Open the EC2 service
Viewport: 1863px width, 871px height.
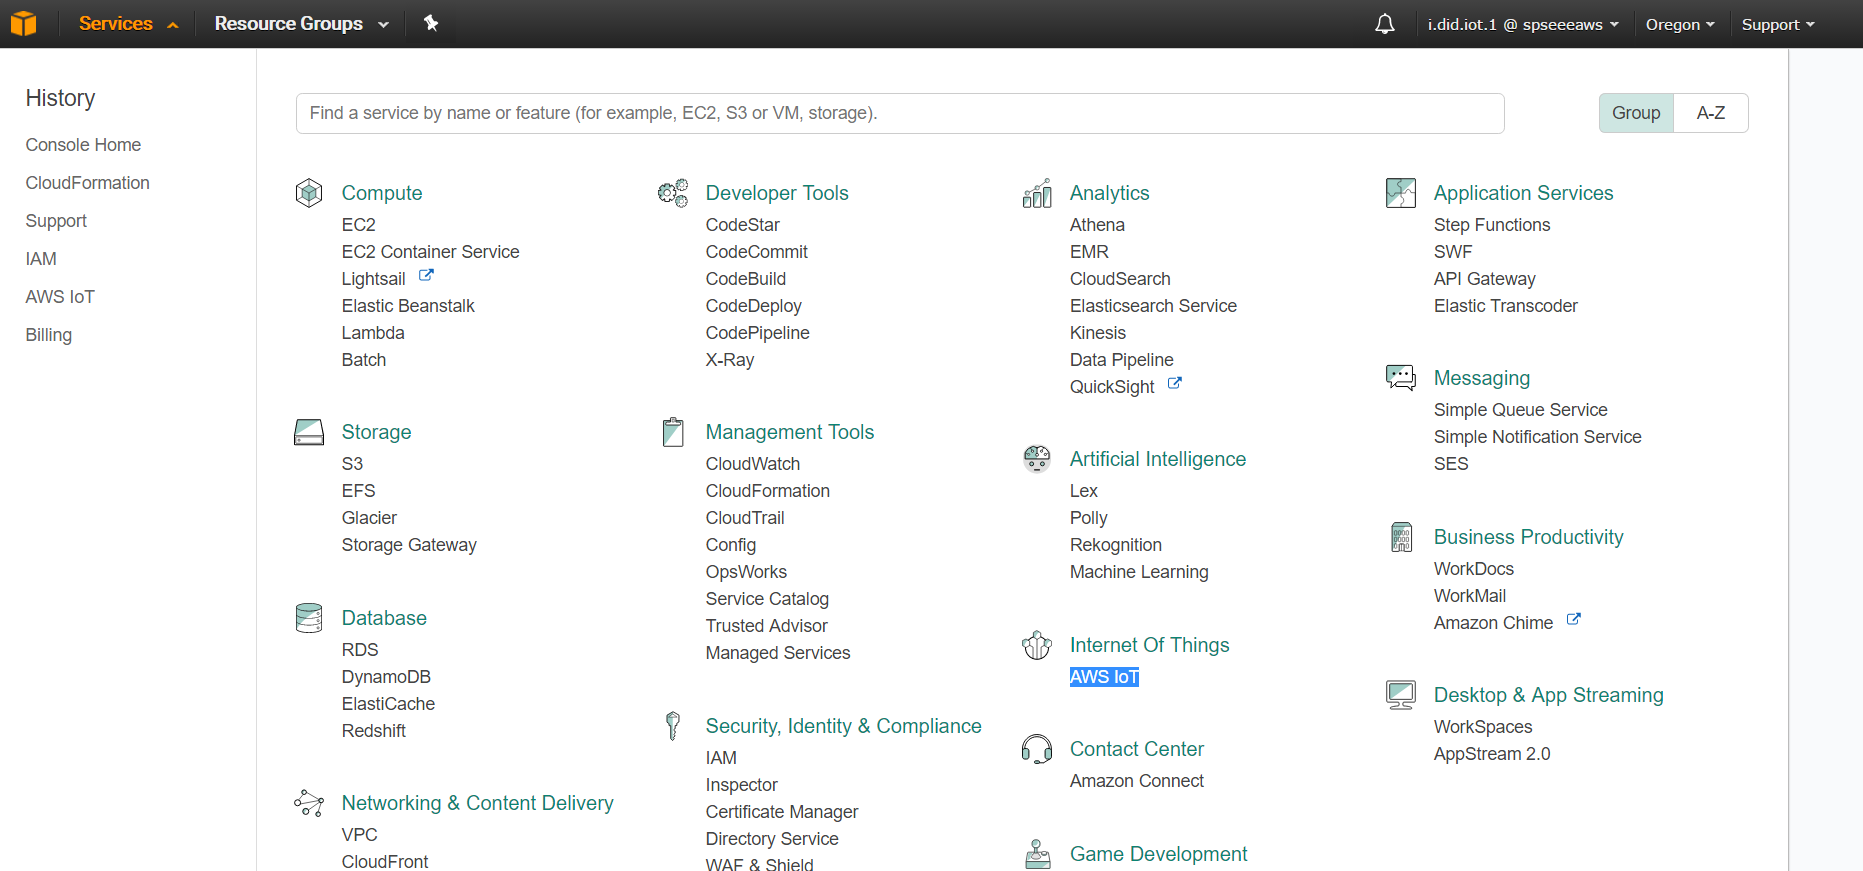pos(359,225)
